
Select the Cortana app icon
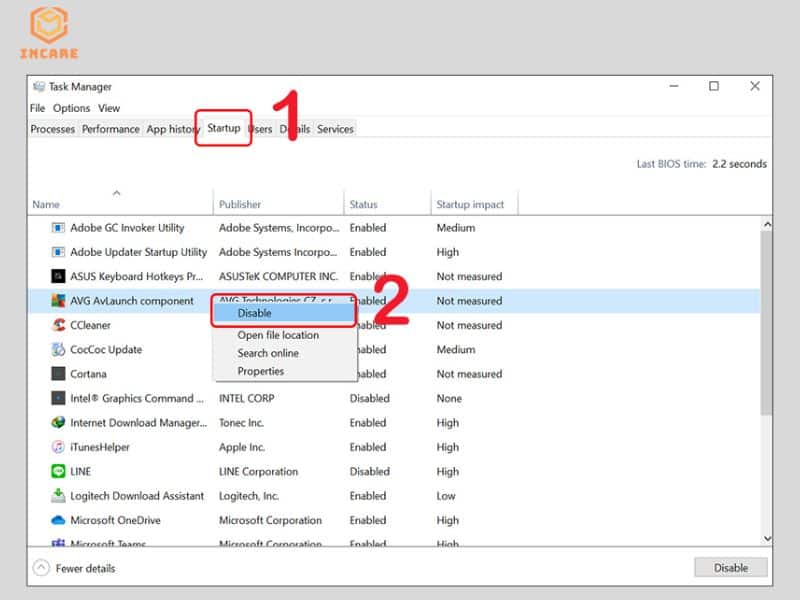pyautogui.click(x=58, y=373)
